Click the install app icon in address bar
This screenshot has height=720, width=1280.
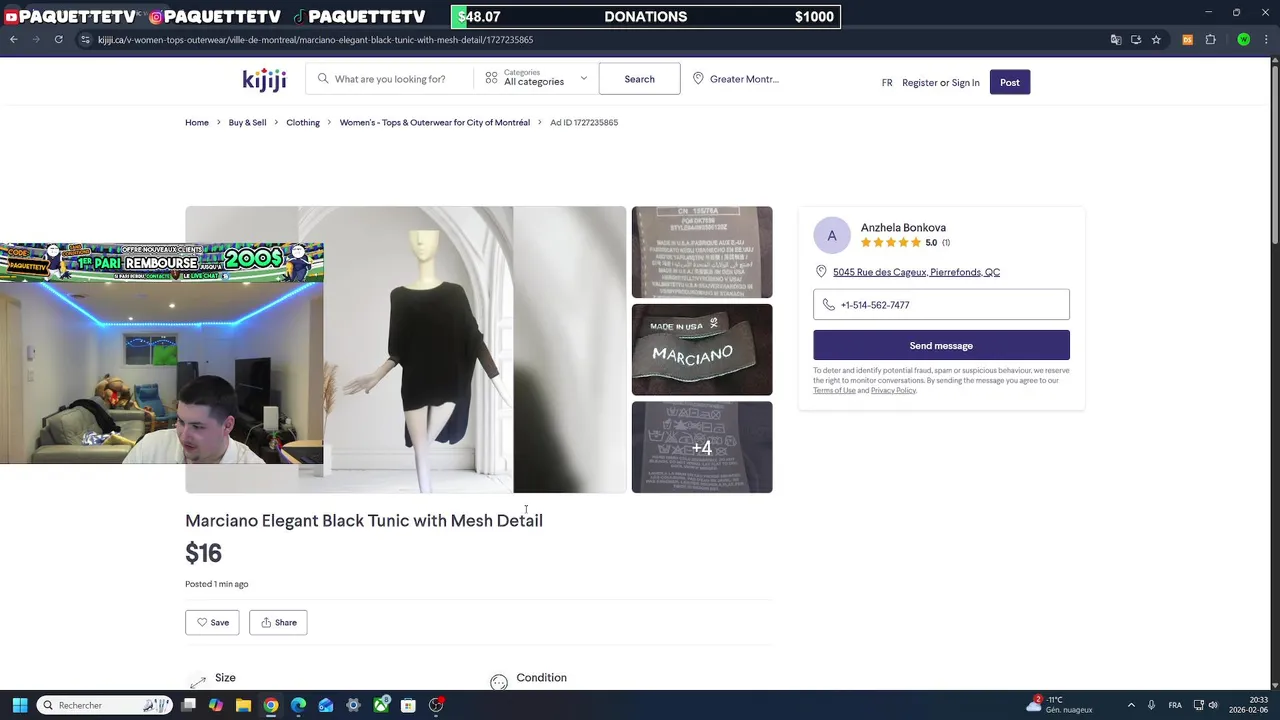[x=1136, y=40]
